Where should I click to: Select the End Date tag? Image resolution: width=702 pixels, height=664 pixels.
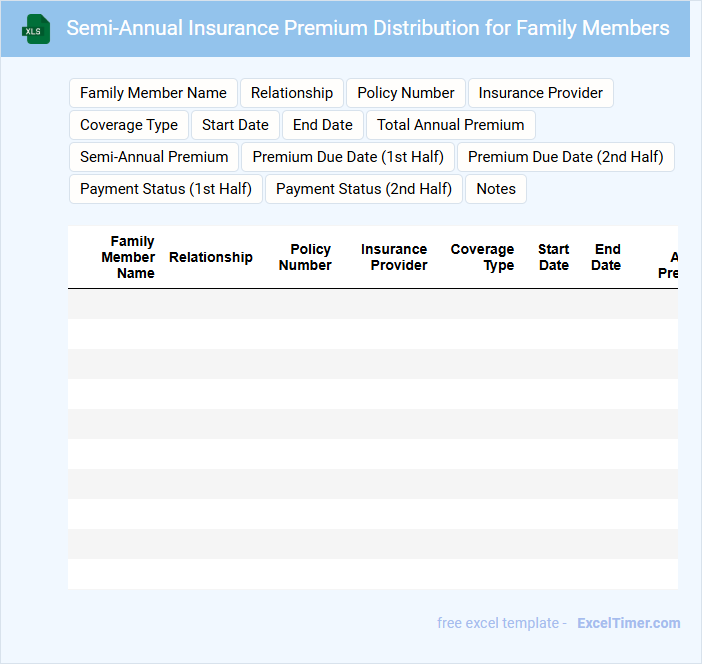[x=322, y=125]
